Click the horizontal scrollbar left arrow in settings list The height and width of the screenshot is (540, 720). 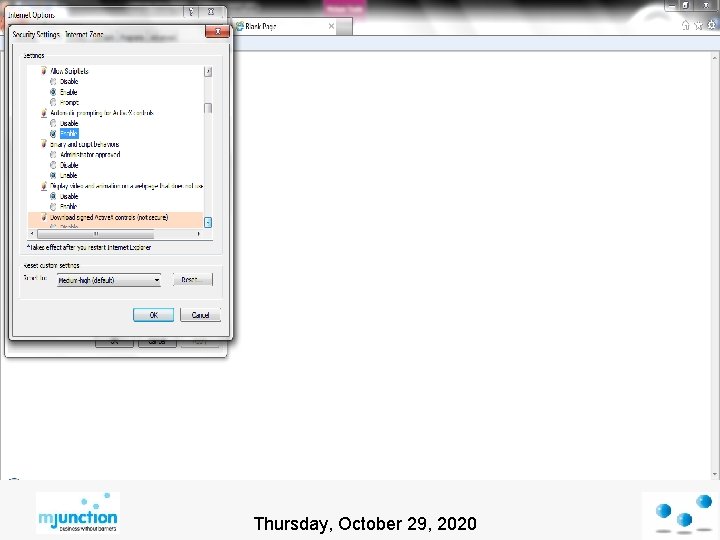32,234
